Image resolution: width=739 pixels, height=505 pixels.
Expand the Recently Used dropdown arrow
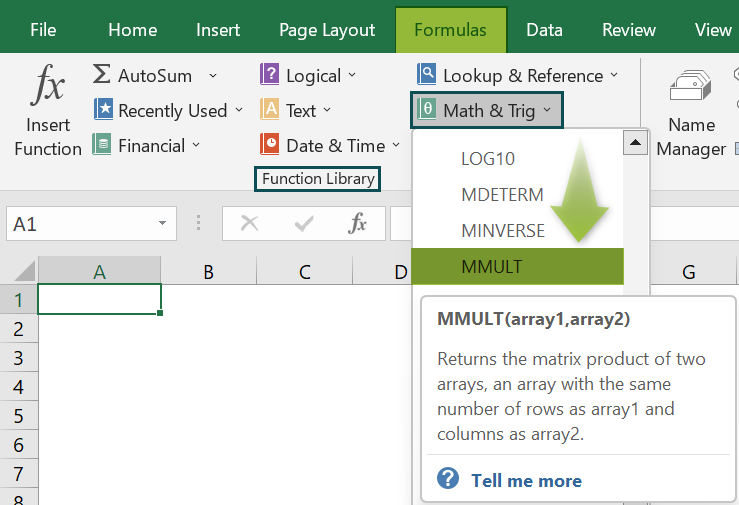coord(239,110)
